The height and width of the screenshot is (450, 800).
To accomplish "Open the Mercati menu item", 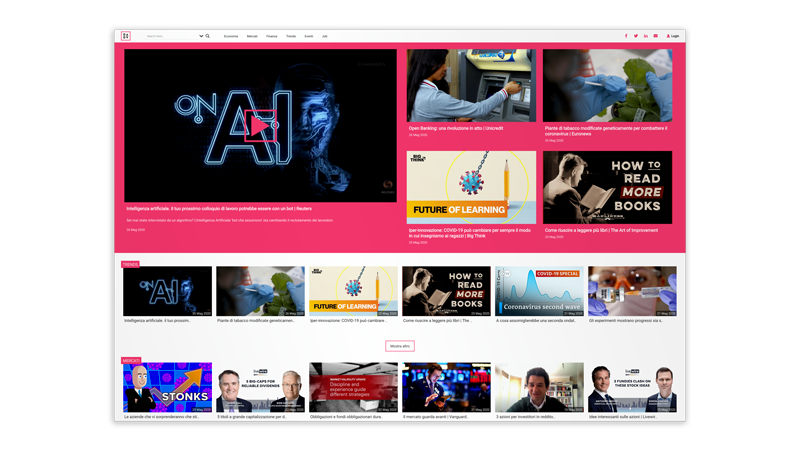I will point(252,36).
